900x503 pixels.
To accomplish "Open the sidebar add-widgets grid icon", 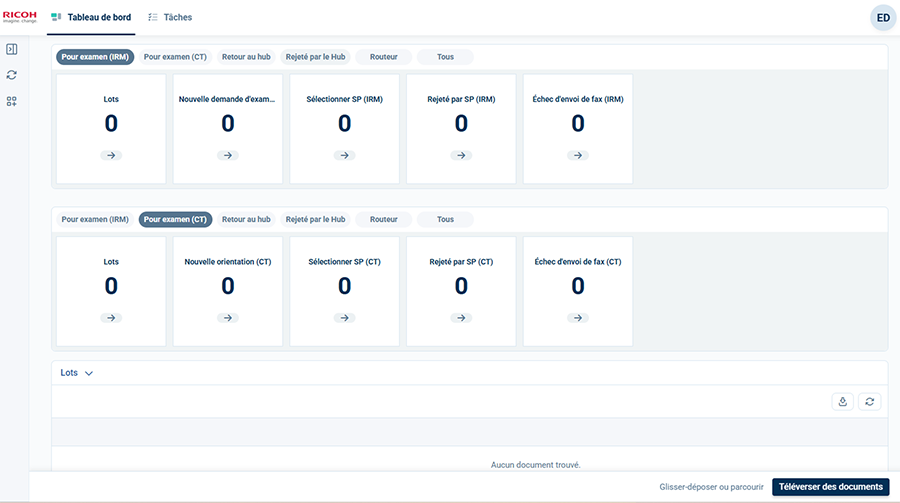I will coord(12,101).
